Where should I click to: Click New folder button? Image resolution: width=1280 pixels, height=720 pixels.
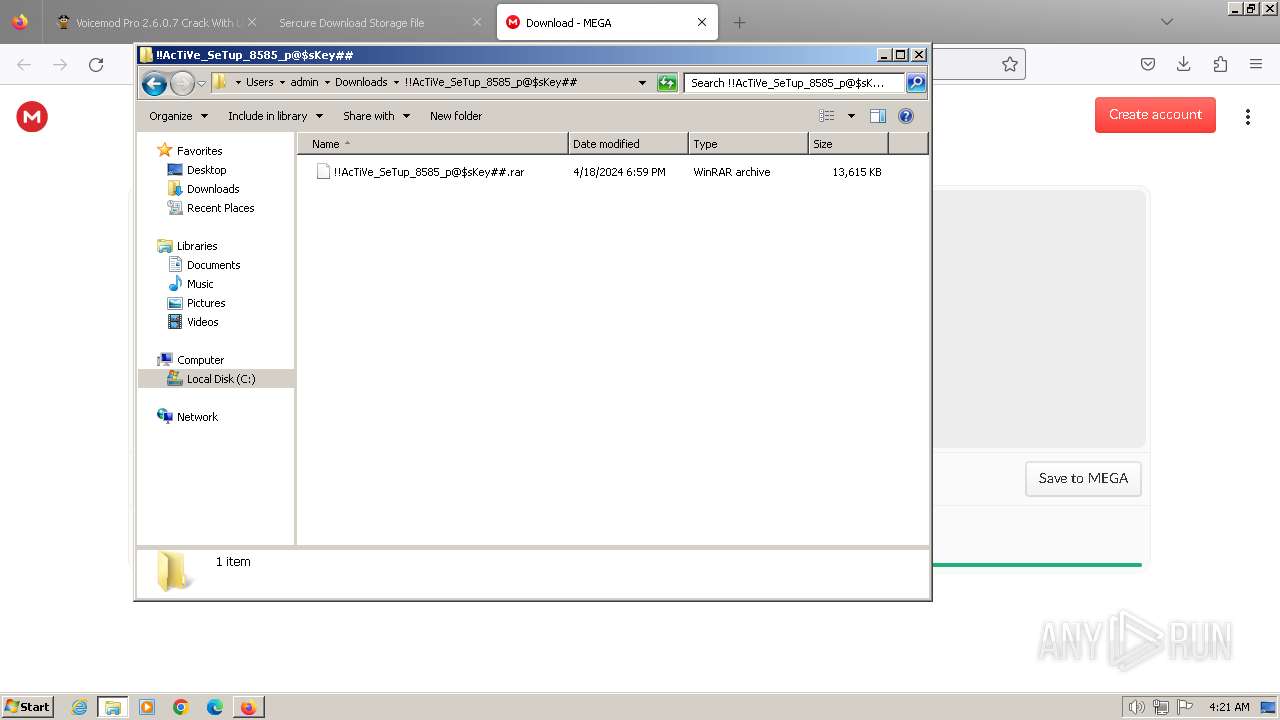[x=456, y=116]
